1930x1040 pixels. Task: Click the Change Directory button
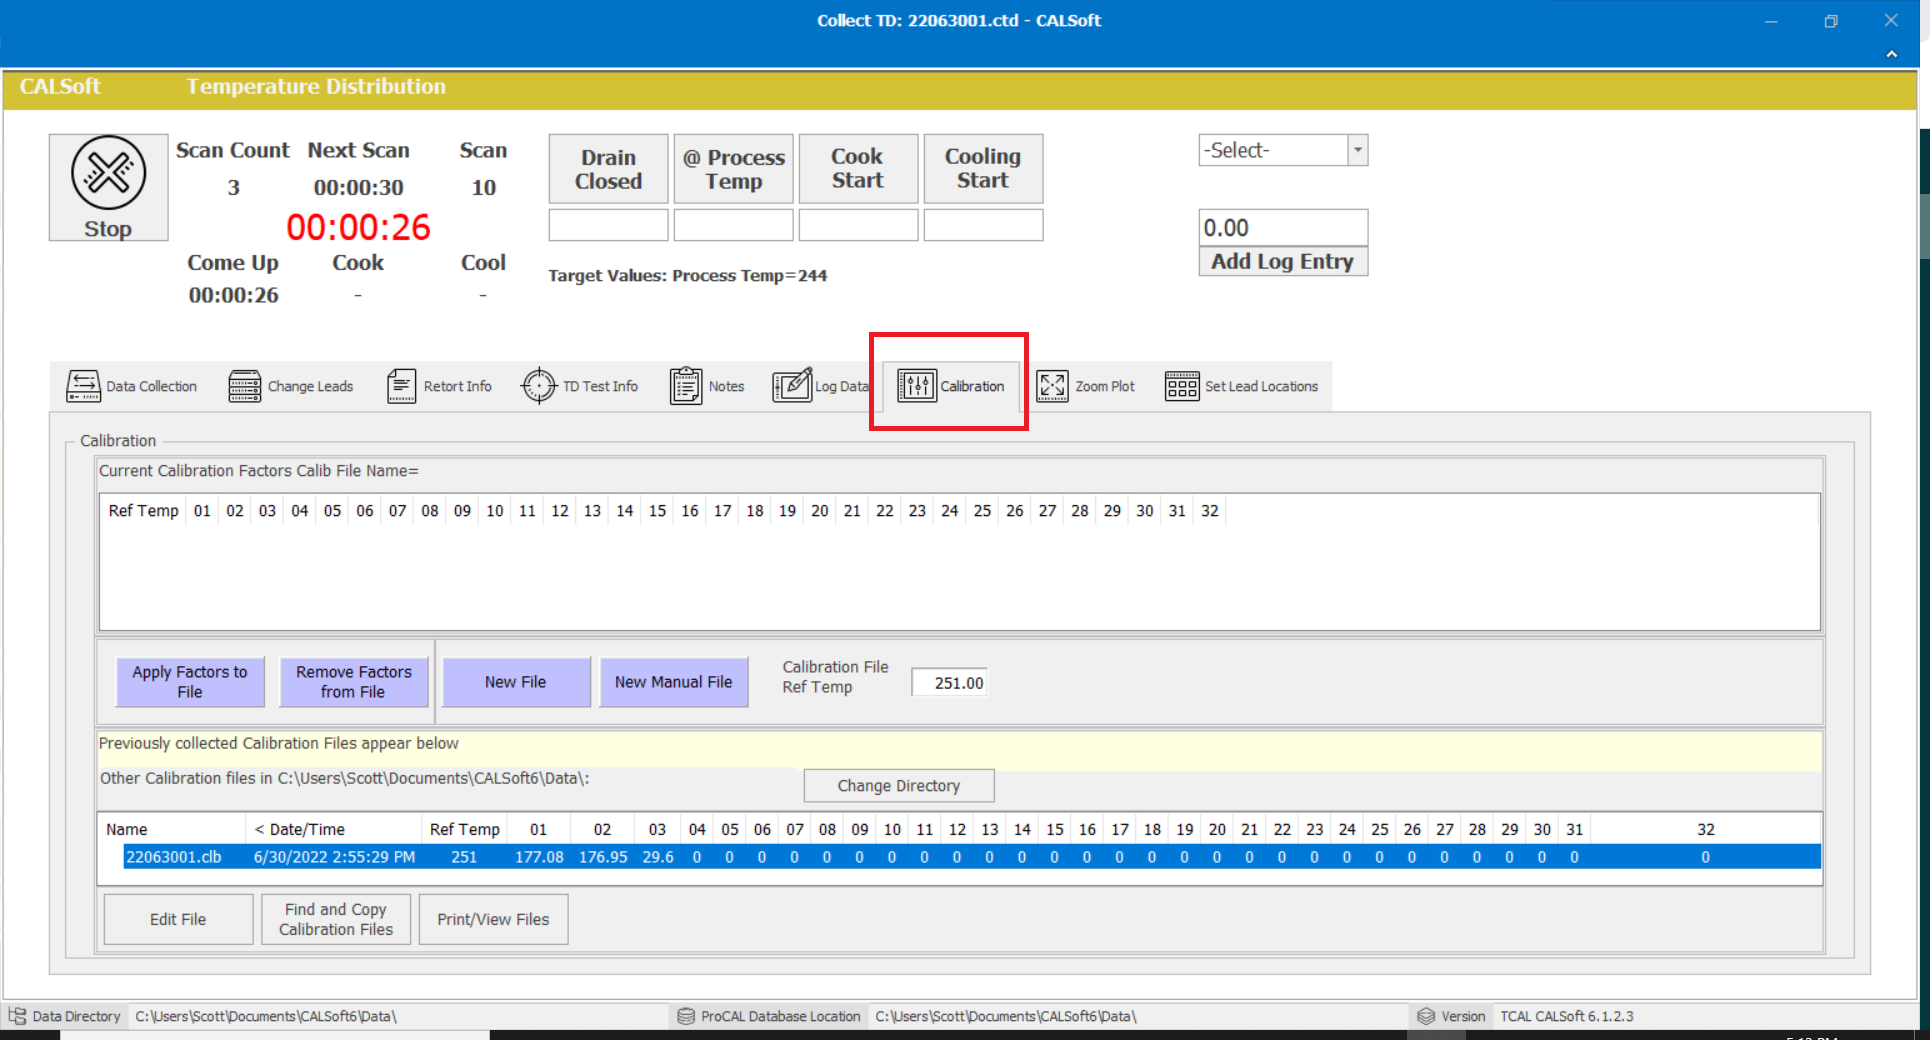coord(899,786)
